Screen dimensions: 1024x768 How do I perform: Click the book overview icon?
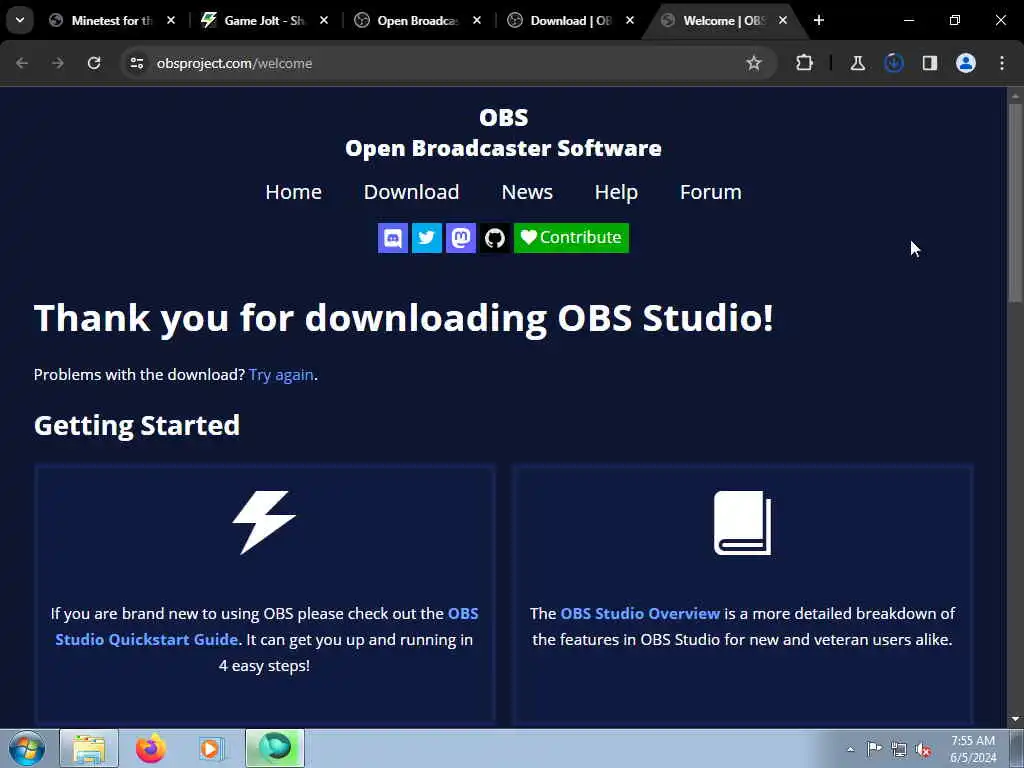743,522
